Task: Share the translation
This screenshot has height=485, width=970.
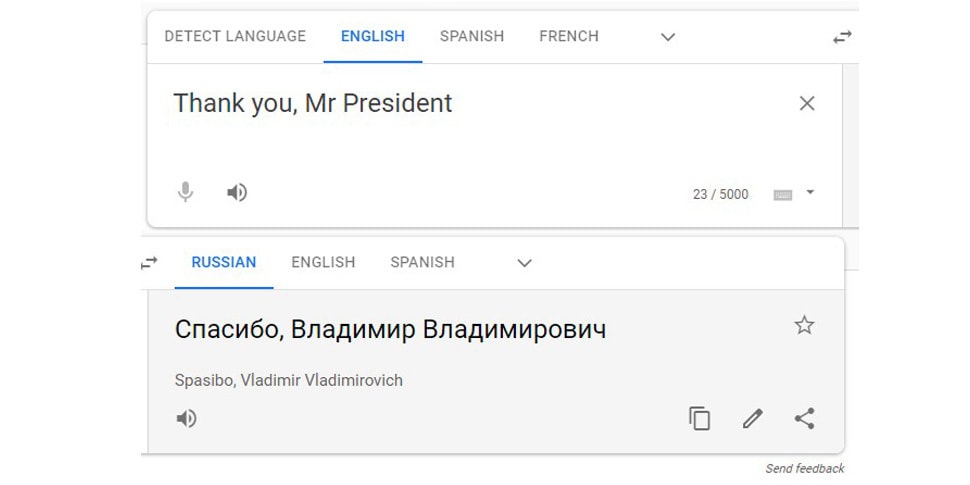Action: pos(804,418)
